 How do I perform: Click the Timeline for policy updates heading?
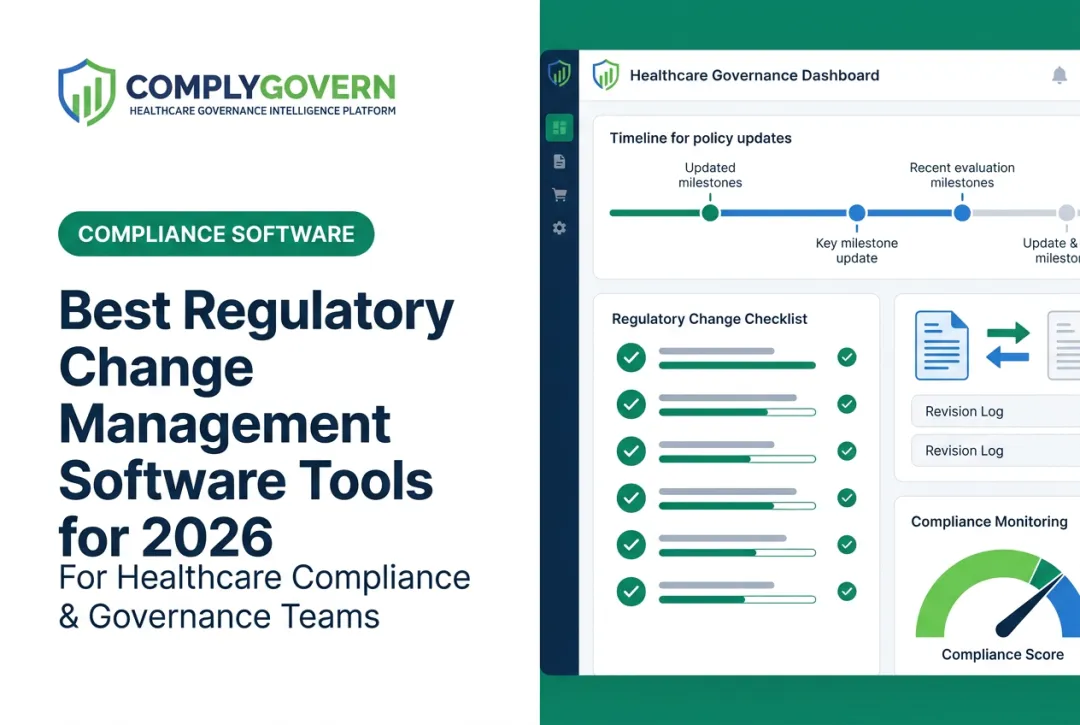pyautogui.click(x=700, y=138)
